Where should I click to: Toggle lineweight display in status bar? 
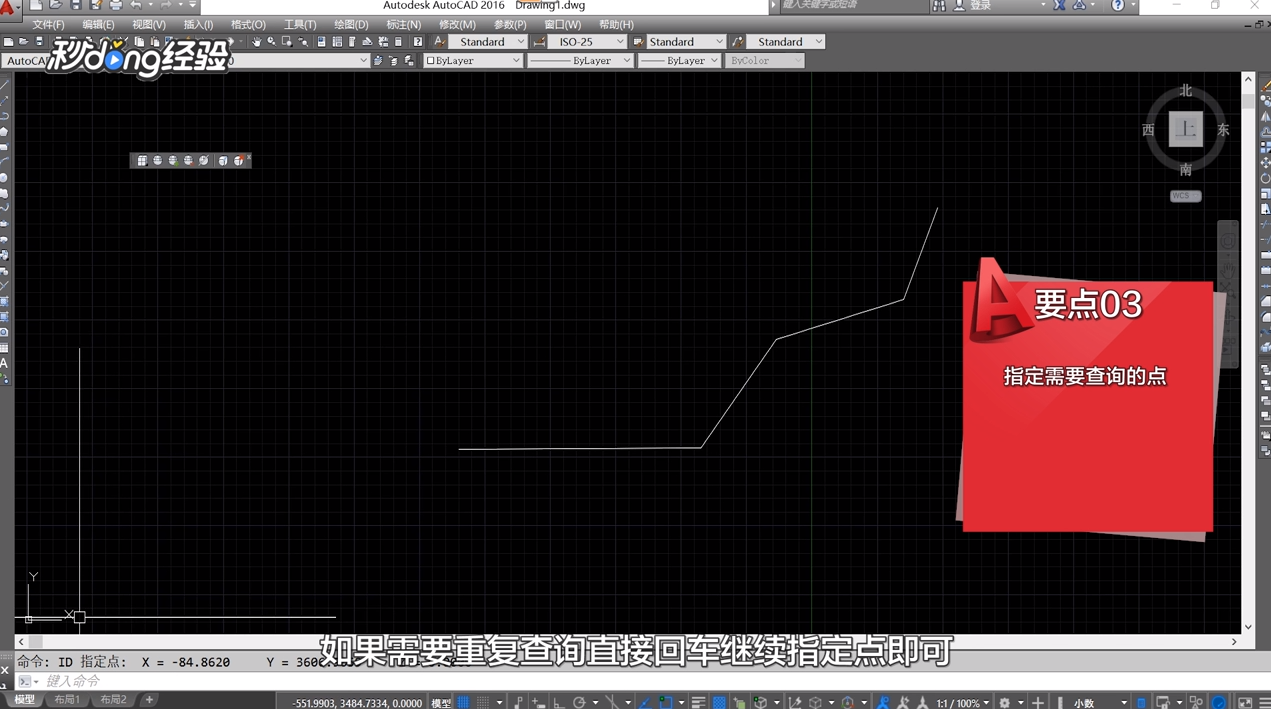pos(698,703)
